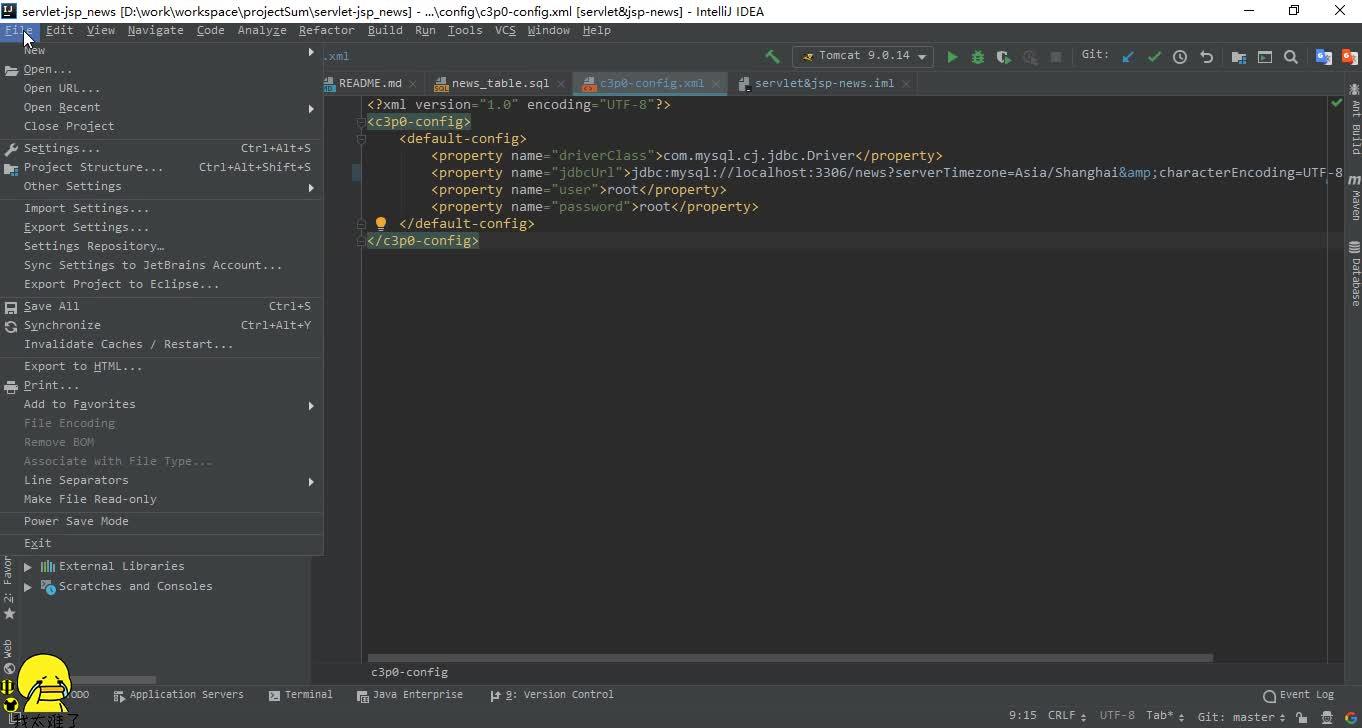
Task: Run the Tomcat server with green play icon
Action: pos(951,56)
